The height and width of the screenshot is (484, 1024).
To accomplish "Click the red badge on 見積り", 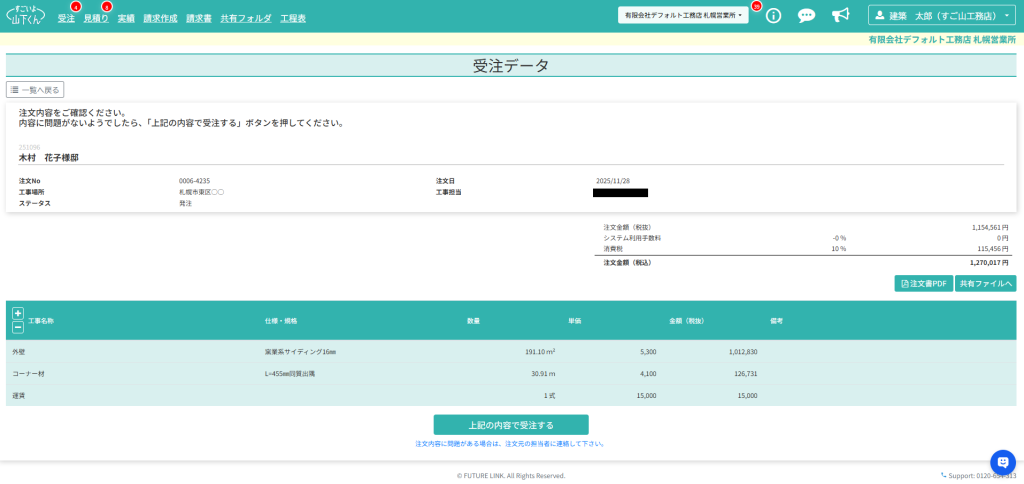I will pos(107,7).
